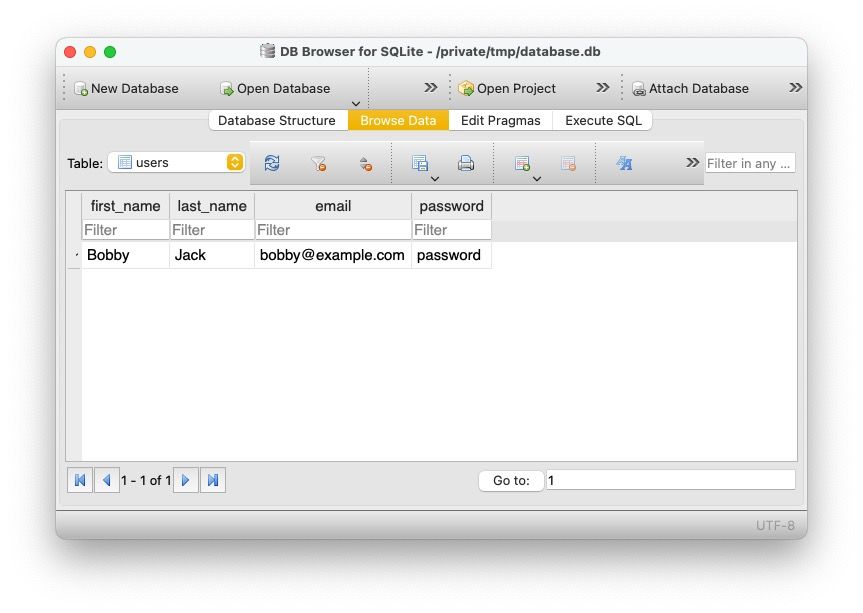
Task: Clear all filters using the toolbar icon
Action: 318,162
